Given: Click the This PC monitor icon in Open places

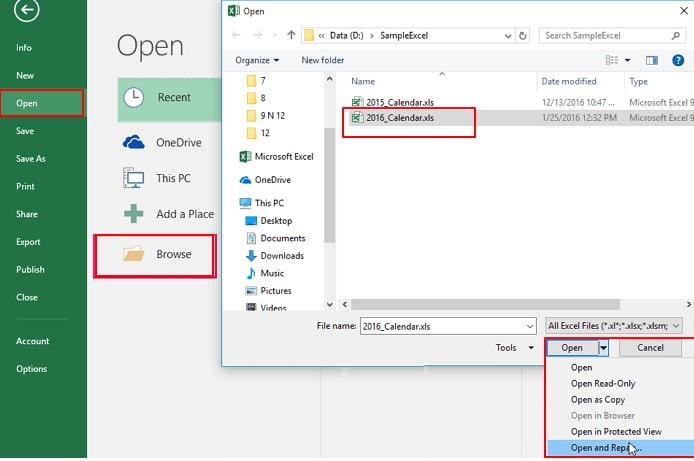Looking at the screenshot, I should click(133, 178).
